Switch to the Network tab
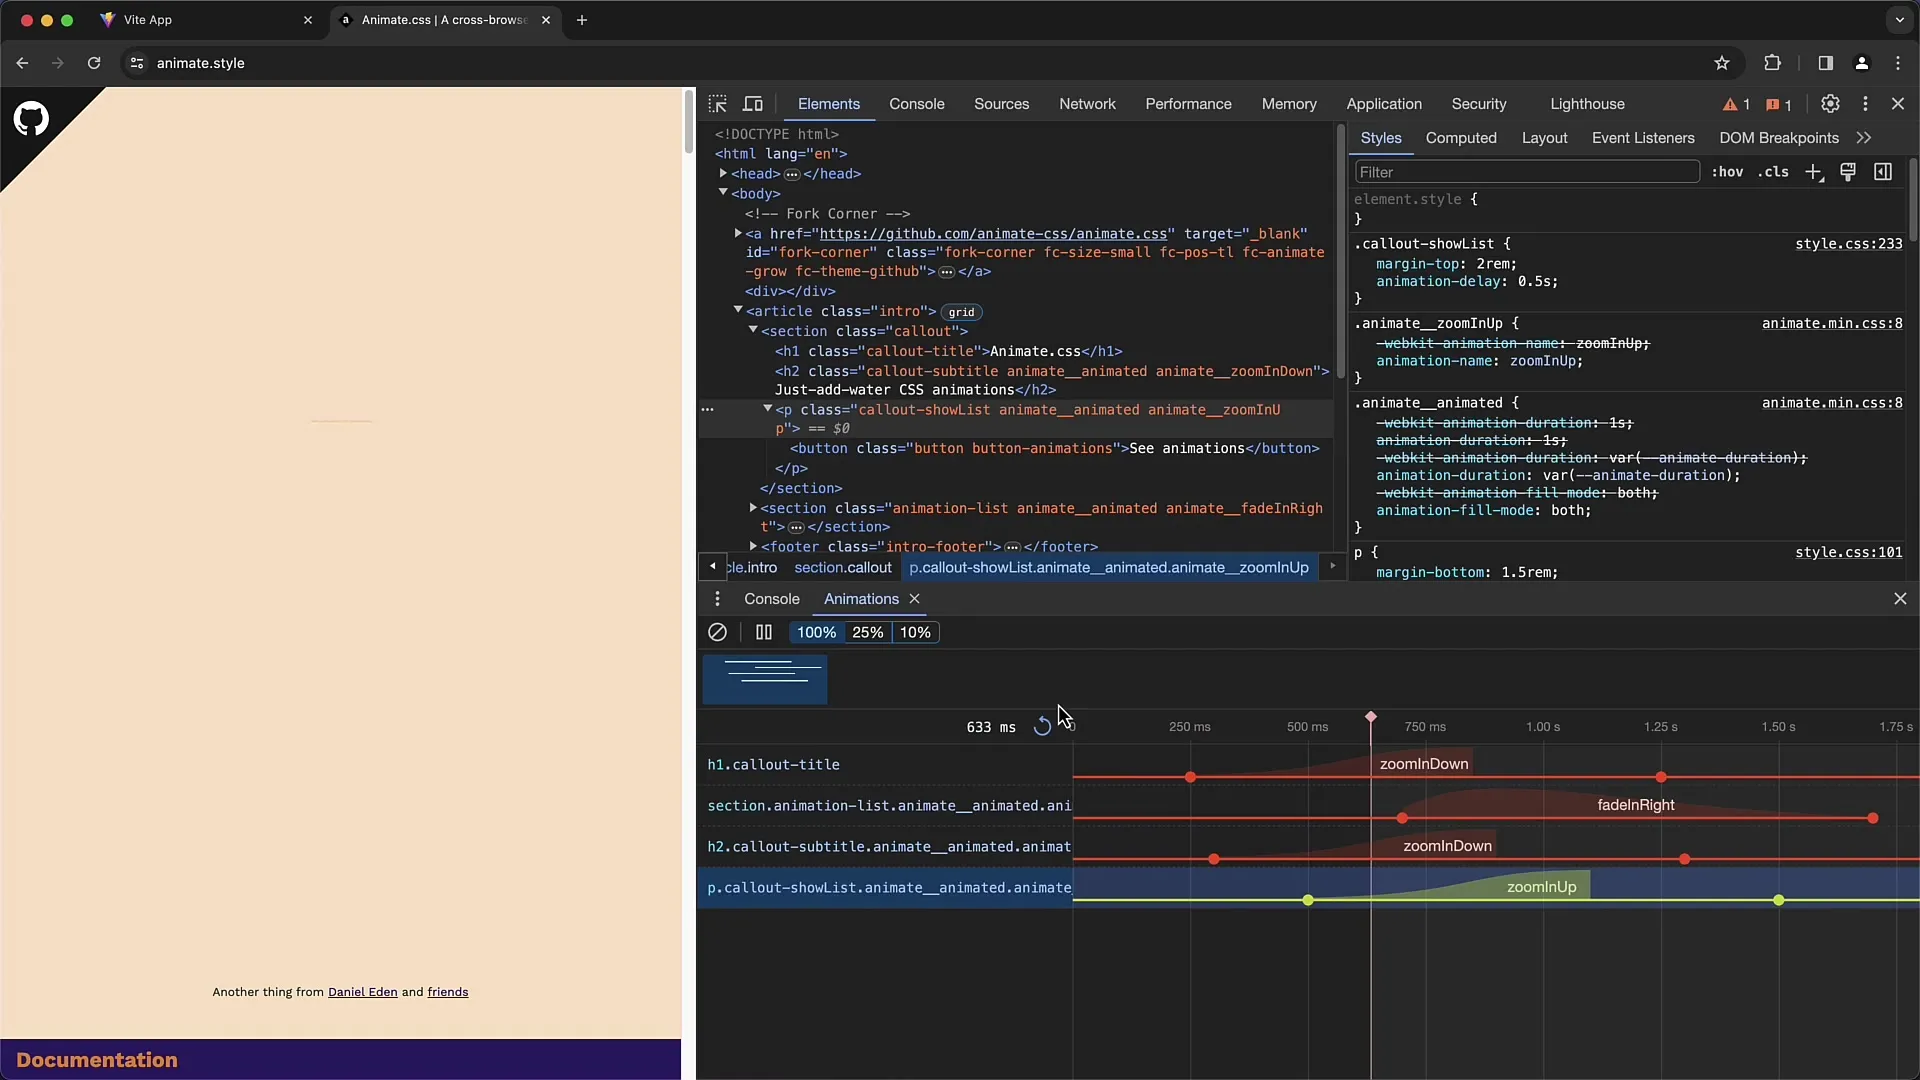This screenshot has width=1920, height=1080. [x=1087, y=104]
